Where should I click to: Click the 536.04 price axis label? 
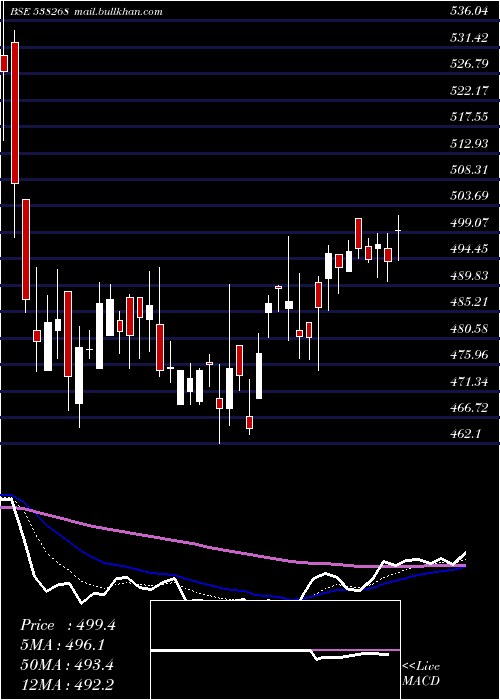[469, 12]
